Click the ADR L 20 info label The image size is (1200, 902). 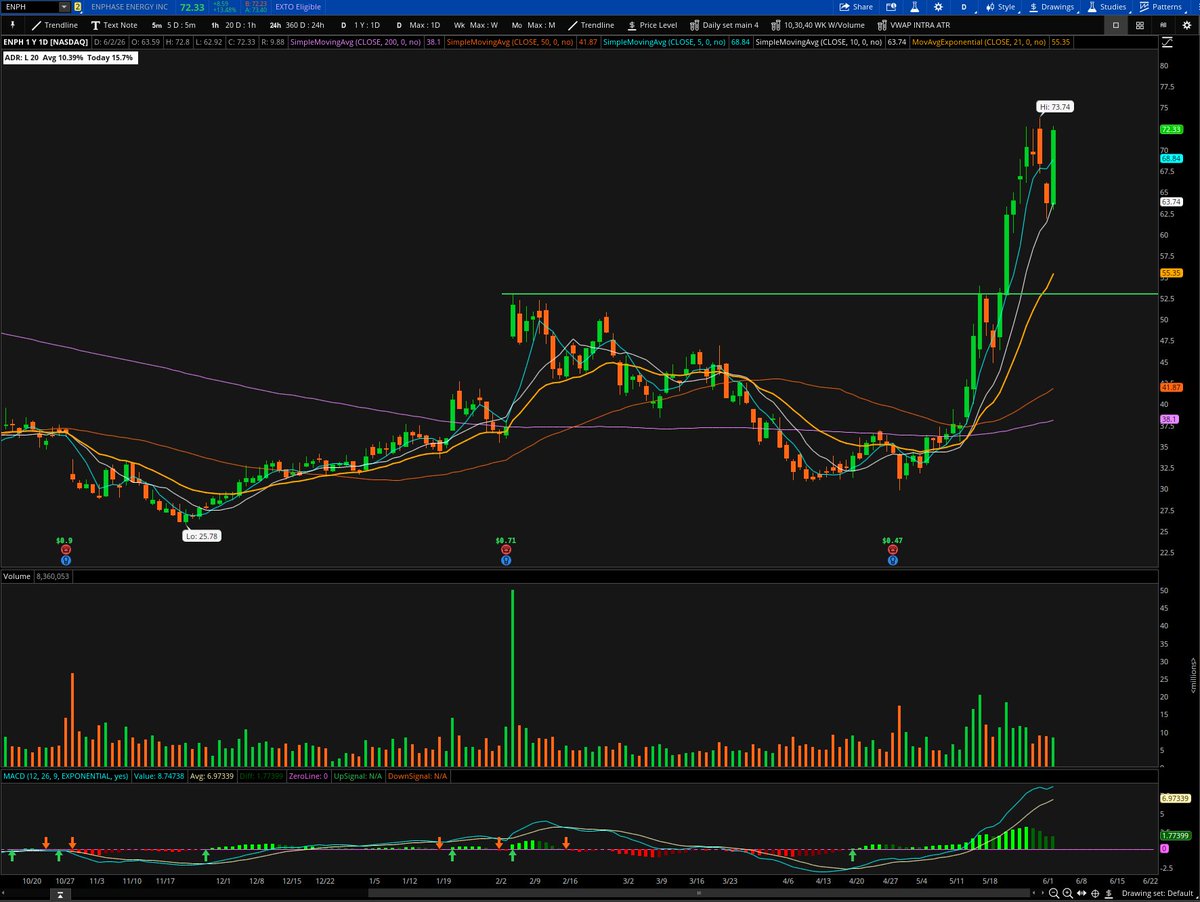pos(69,58)
